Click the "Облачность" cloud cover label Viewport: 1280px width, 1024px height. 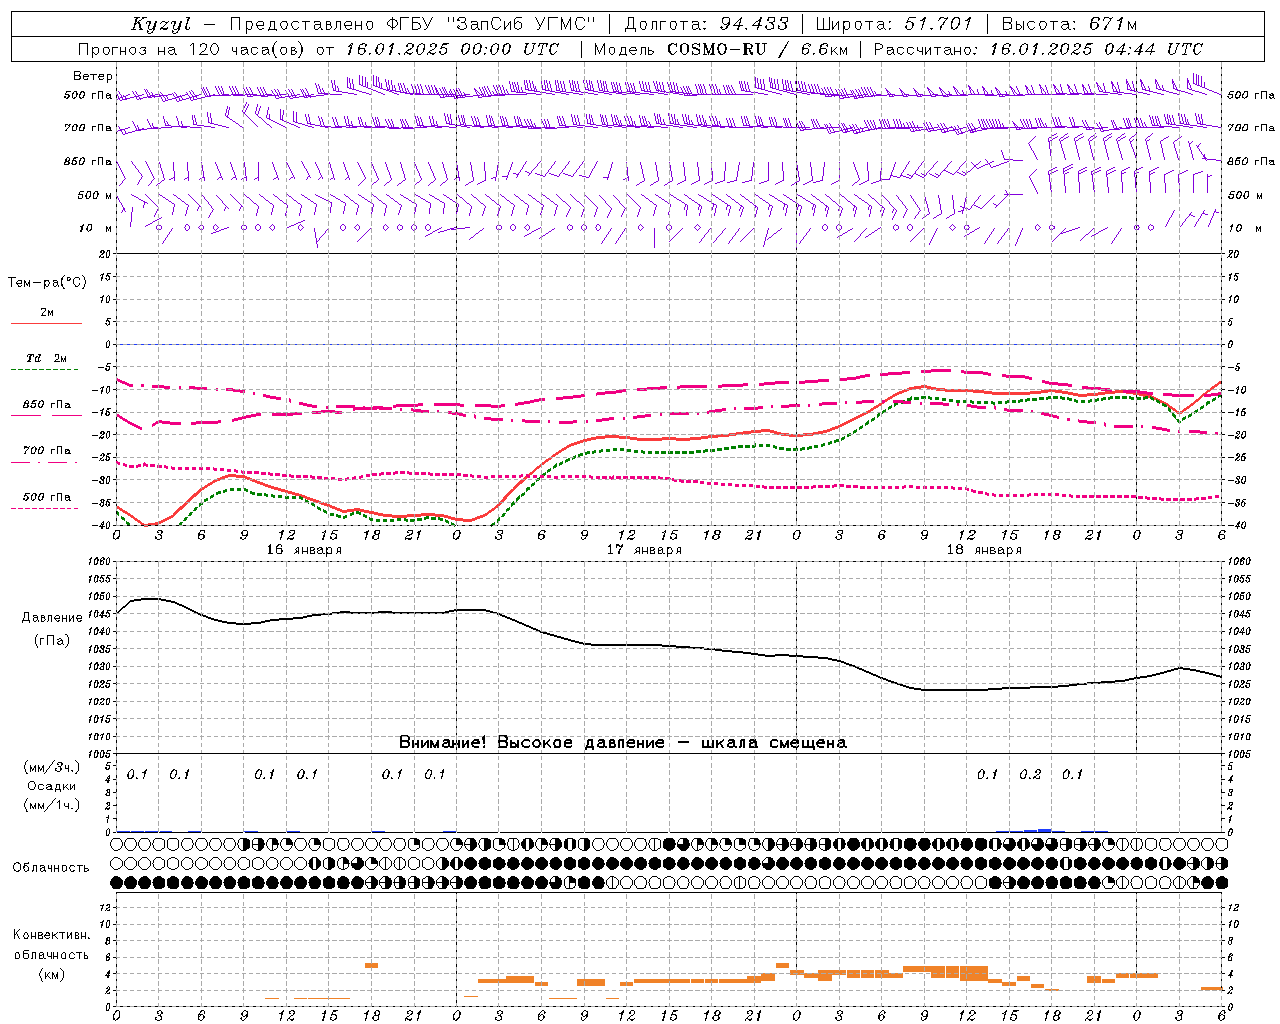pos(51,868)
